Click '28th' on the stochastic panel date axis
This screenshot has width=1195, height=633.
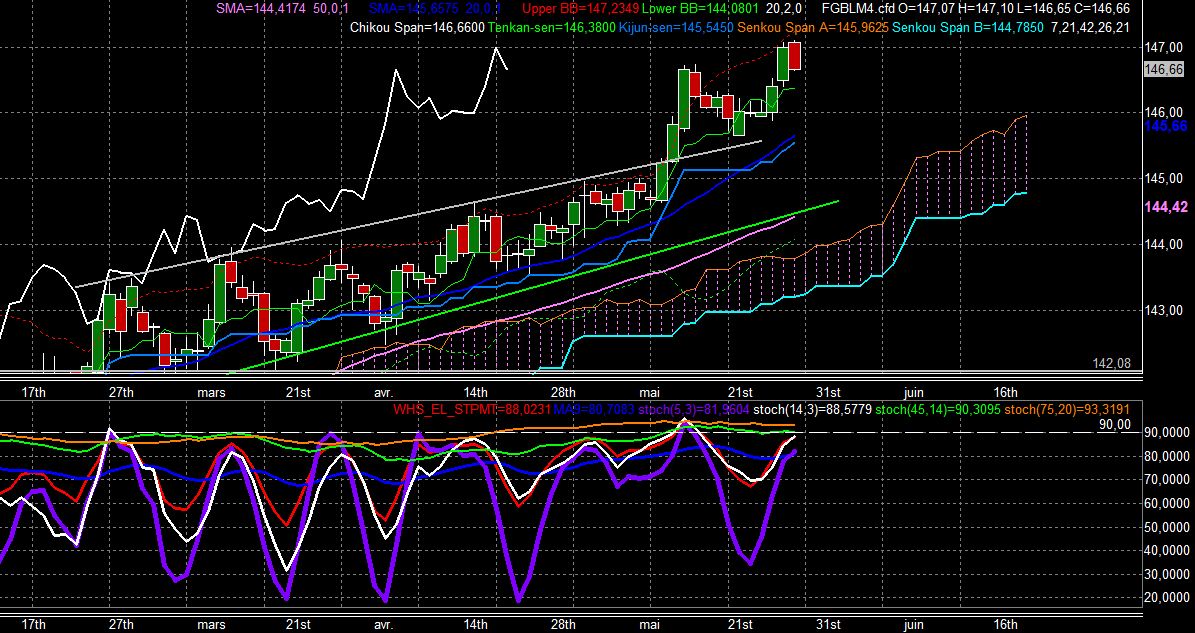(562, 625)
